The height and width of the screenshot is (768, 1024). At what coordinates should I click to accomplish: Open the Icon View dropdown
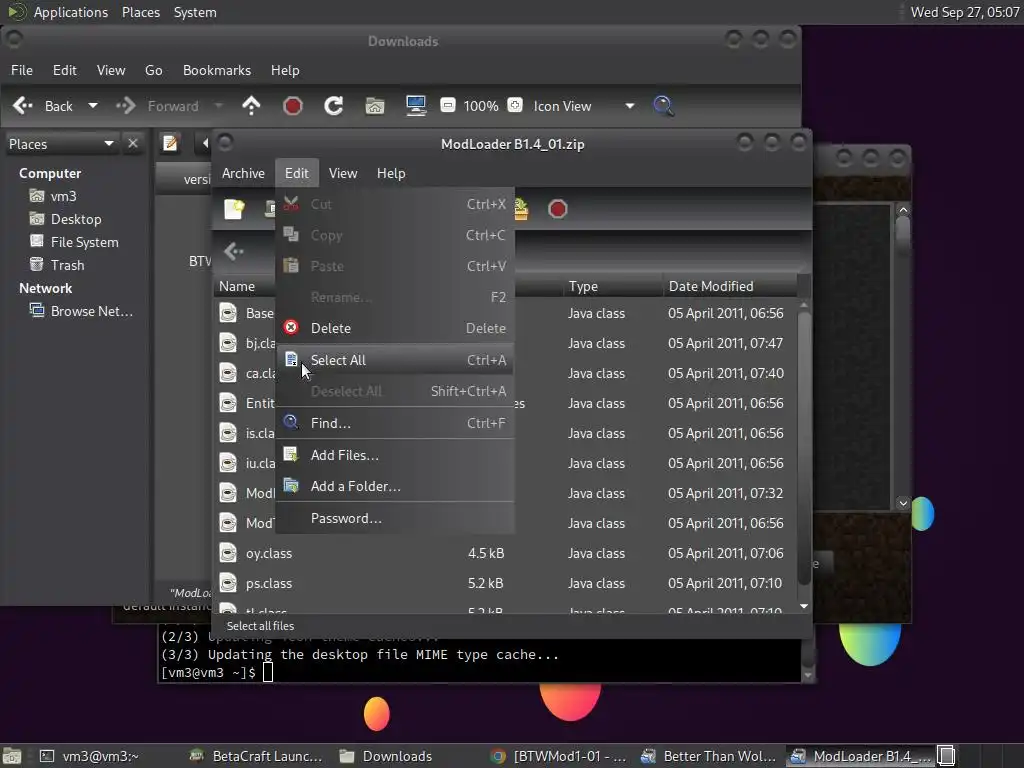click(584, 106)
